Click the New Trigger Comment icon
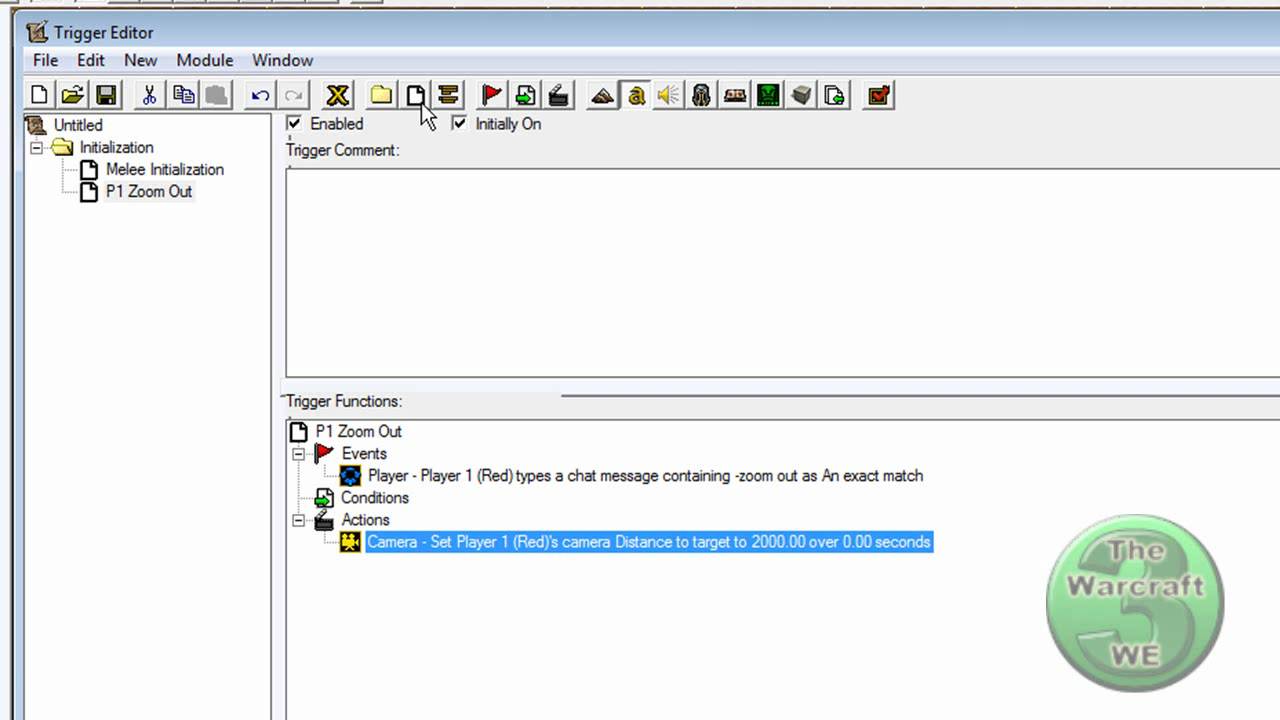1280x720 pixels. point(448,95)
